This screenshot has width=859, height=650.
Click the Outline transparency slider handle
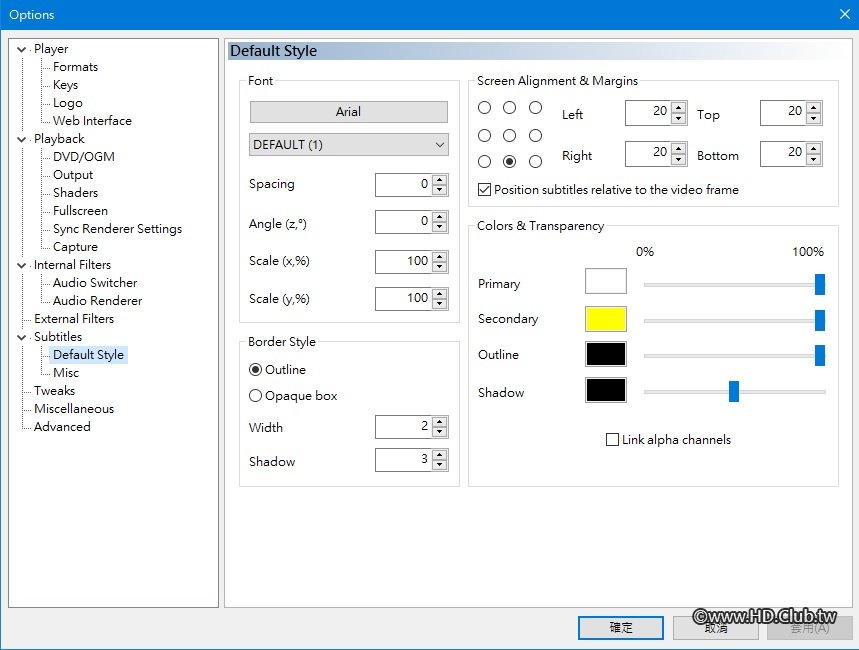point(820,355)
